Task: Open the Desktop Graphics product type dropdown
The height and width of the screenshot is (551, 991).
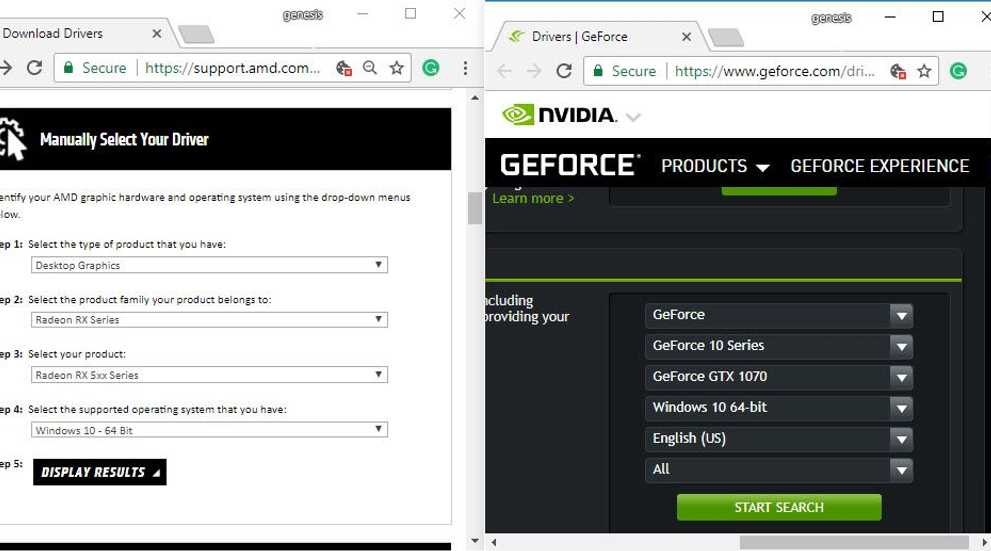Action: point(209,265)
